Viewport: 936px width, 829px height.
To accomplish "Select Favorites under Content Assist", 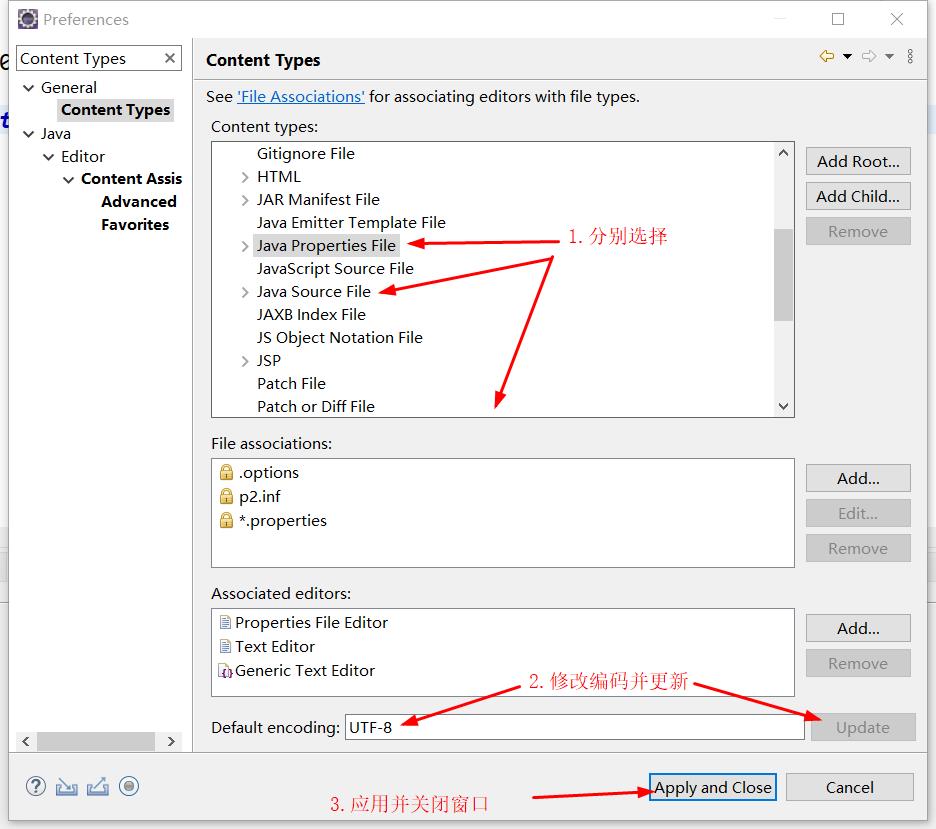I will click(x=135, y=225).
